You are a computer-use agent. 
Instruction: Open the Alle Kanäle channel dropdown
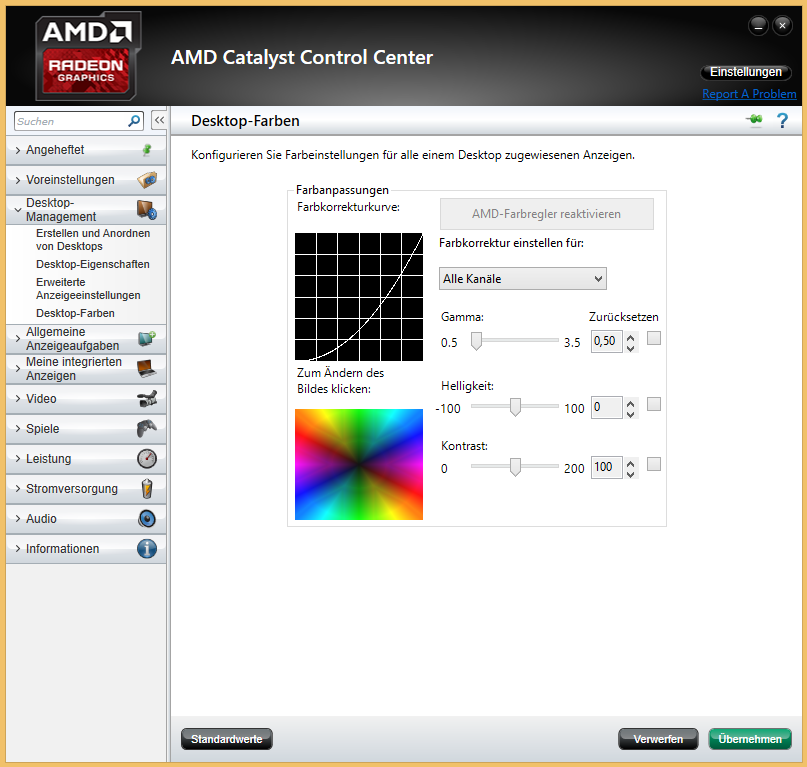pyautogui.click(x=522, y=278)
